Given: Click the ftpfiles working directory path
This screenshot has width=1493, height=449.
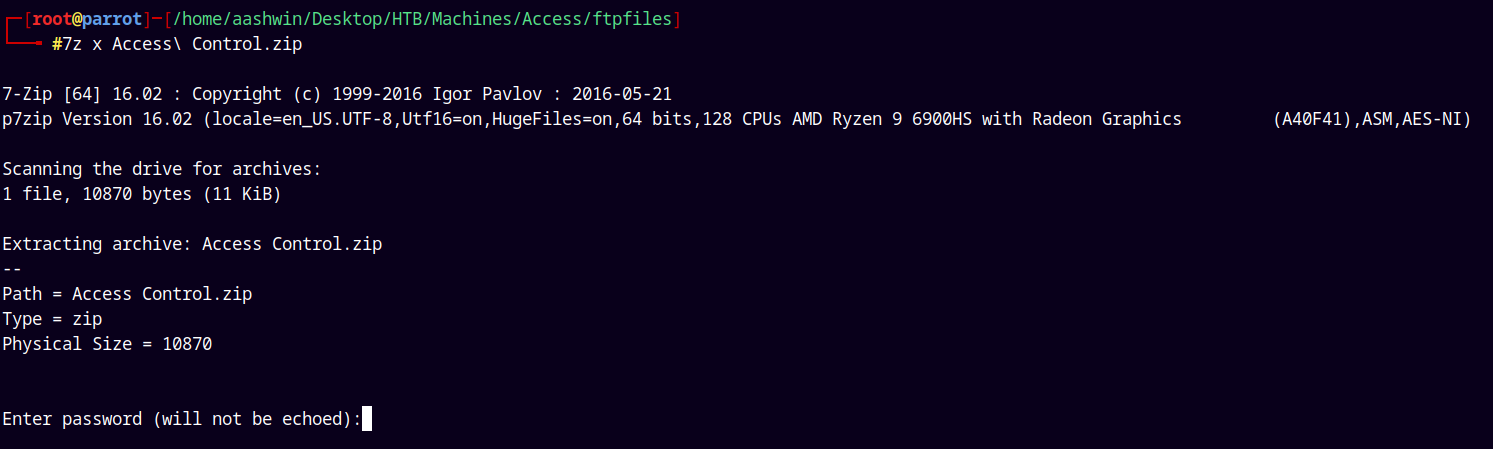Looking at the screenshot, I should click(420, 19).
